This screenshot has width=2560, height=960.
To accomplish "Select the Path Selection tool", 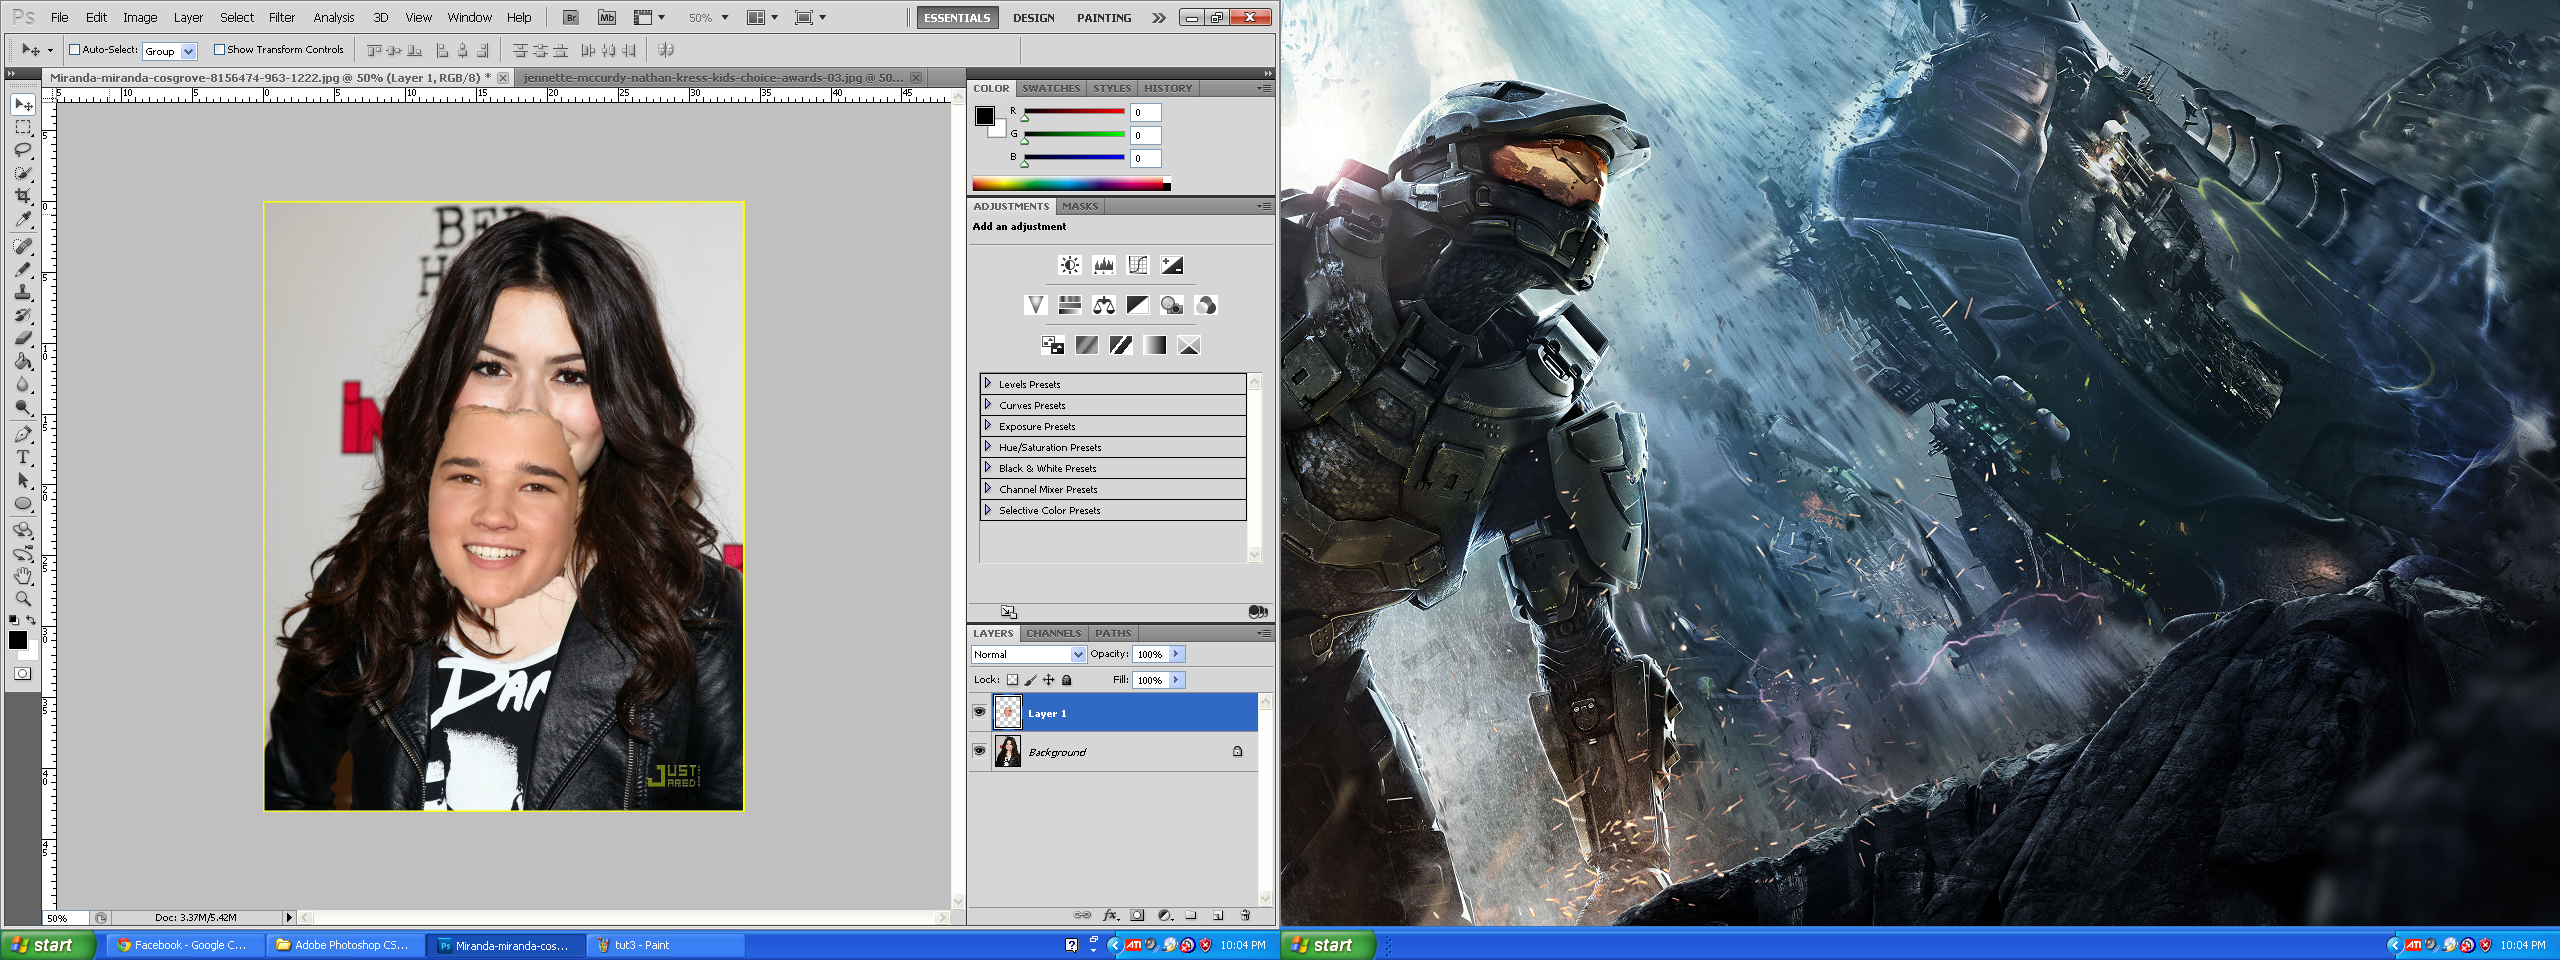I will coord(23,480).
